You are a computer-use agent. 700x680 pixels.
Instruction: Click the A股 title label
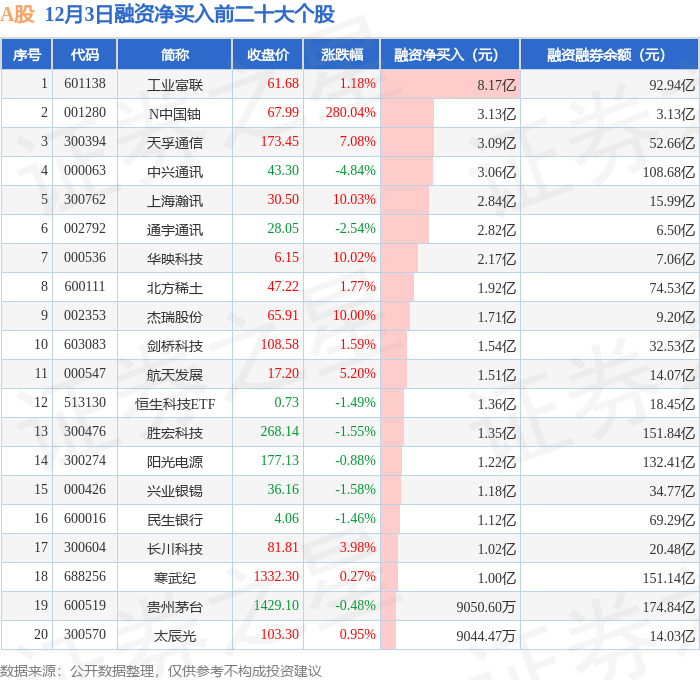(17, 14)
